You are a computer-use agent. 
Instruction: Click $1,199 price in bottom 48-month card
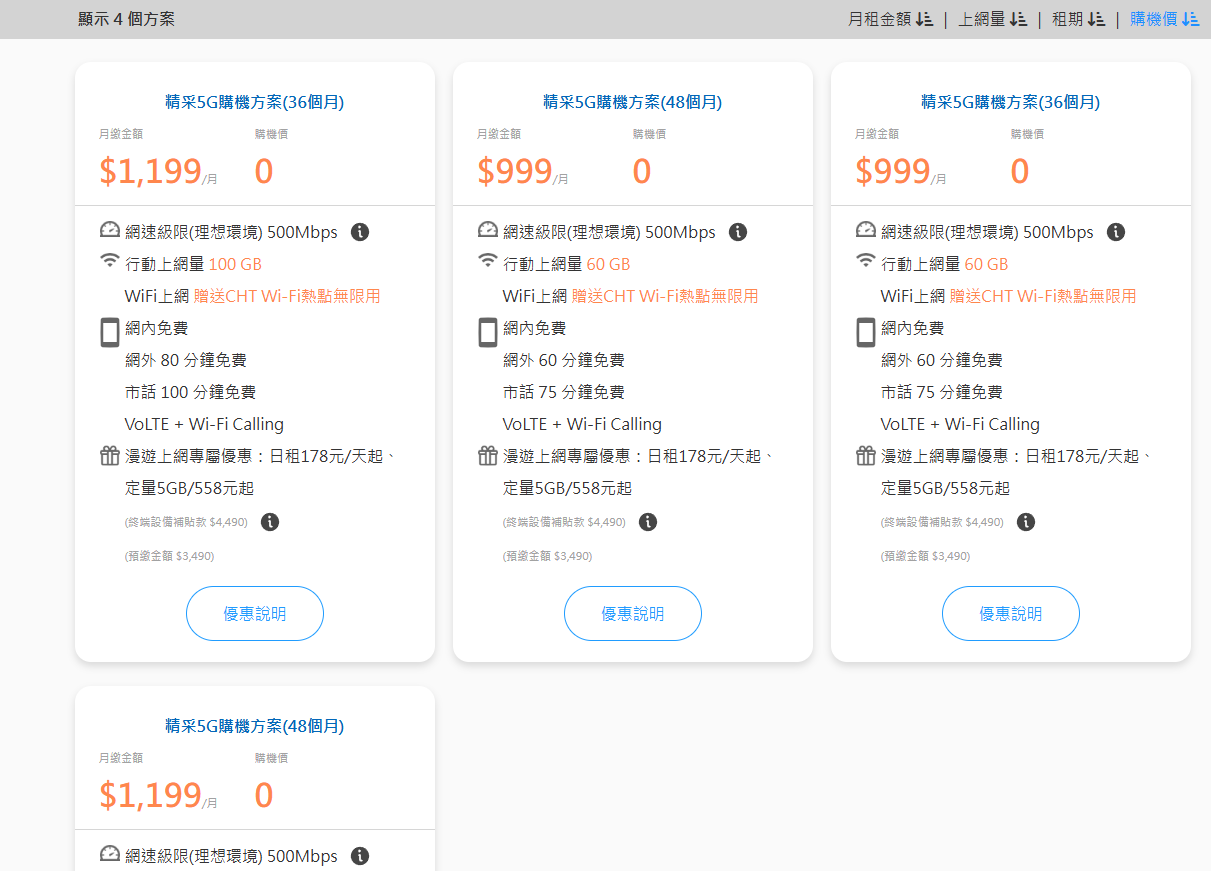pos(151,796)
